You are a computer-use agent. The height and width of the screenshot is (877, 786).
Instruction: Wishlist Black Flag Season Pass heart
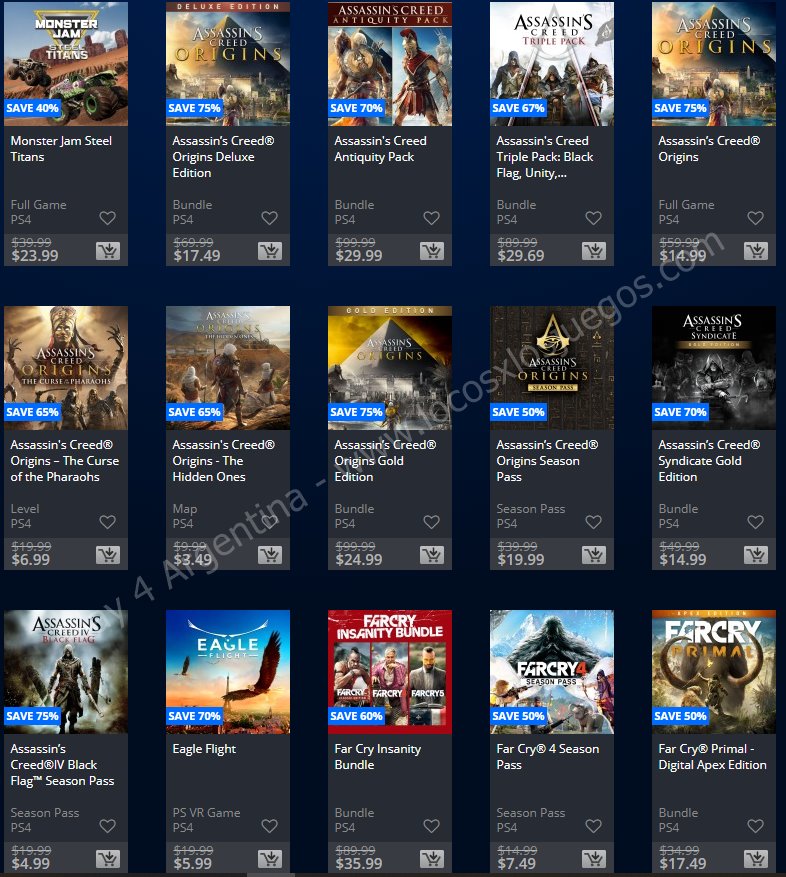(107, 826)
